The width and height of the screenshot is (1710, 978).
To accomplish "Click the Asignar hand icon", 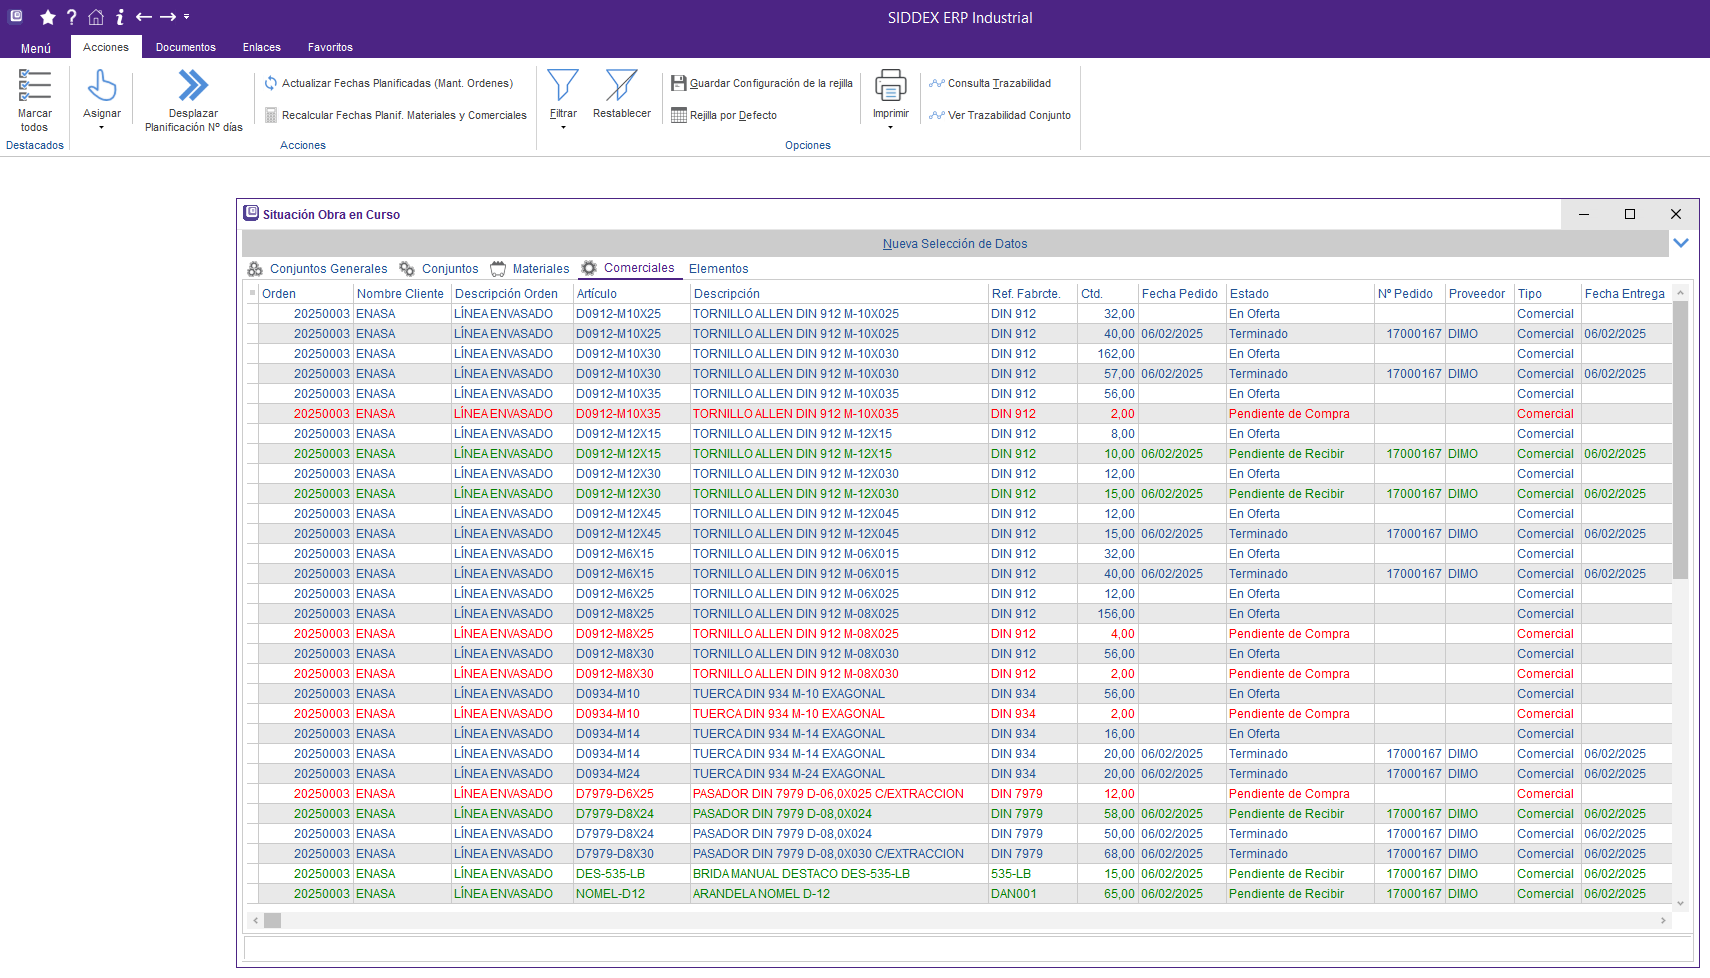I will pos(102,86).
